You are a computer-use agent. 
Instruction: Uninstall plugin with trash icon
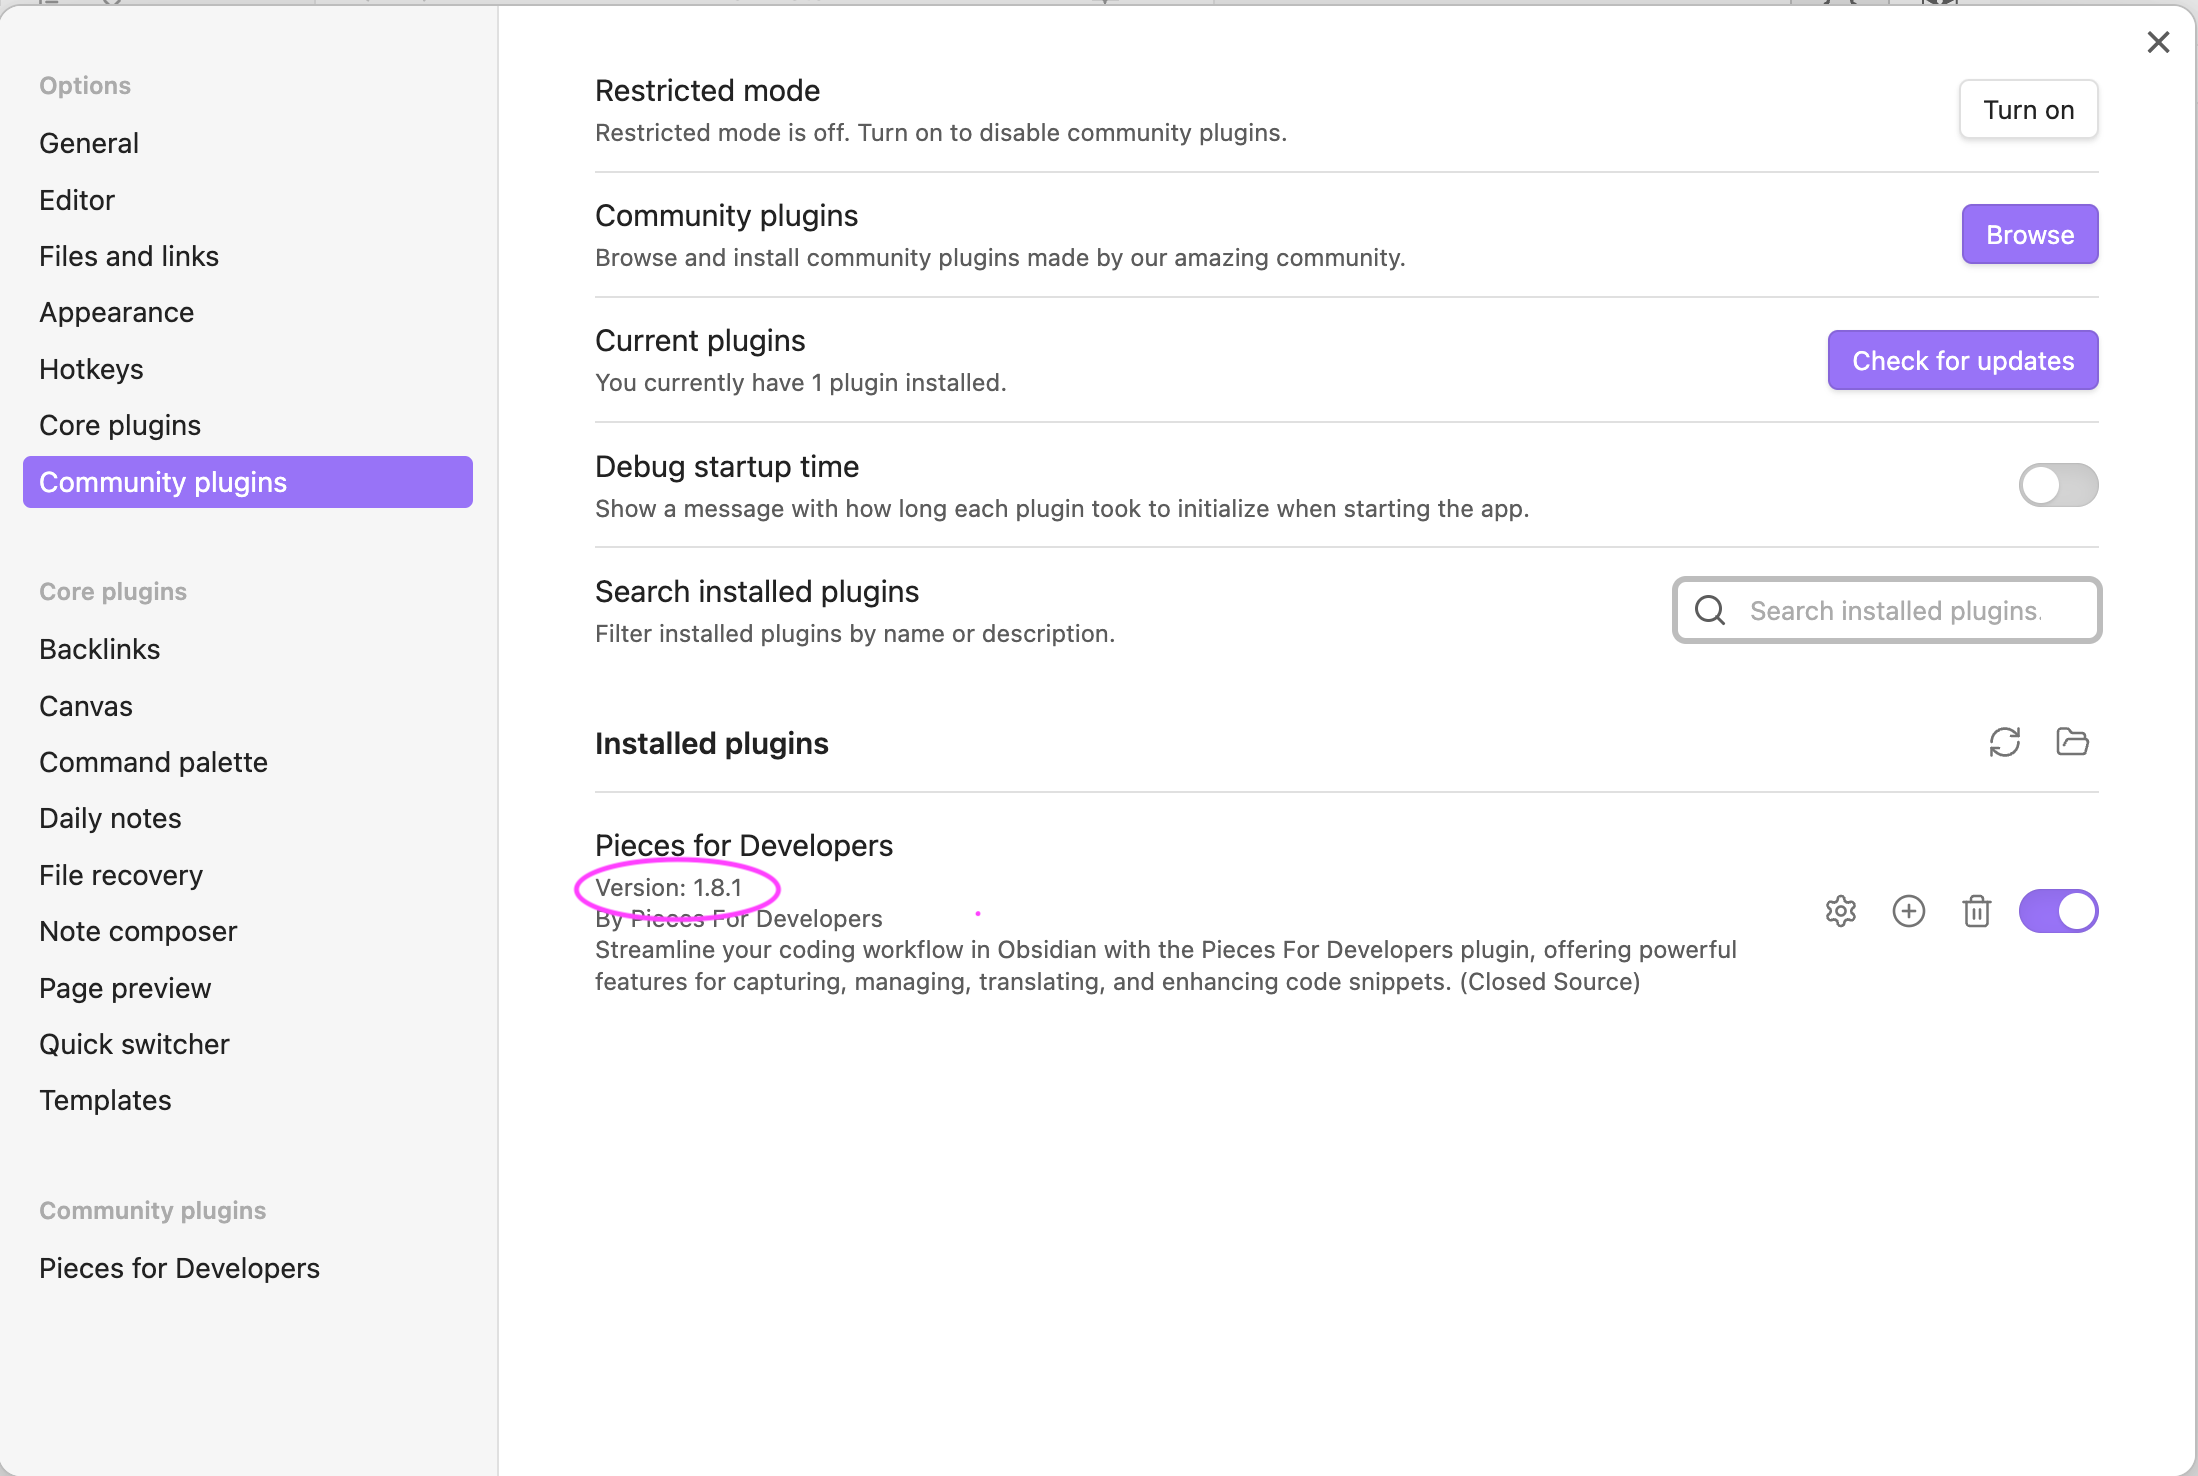pyautogui.click(x=1976, y=910)
